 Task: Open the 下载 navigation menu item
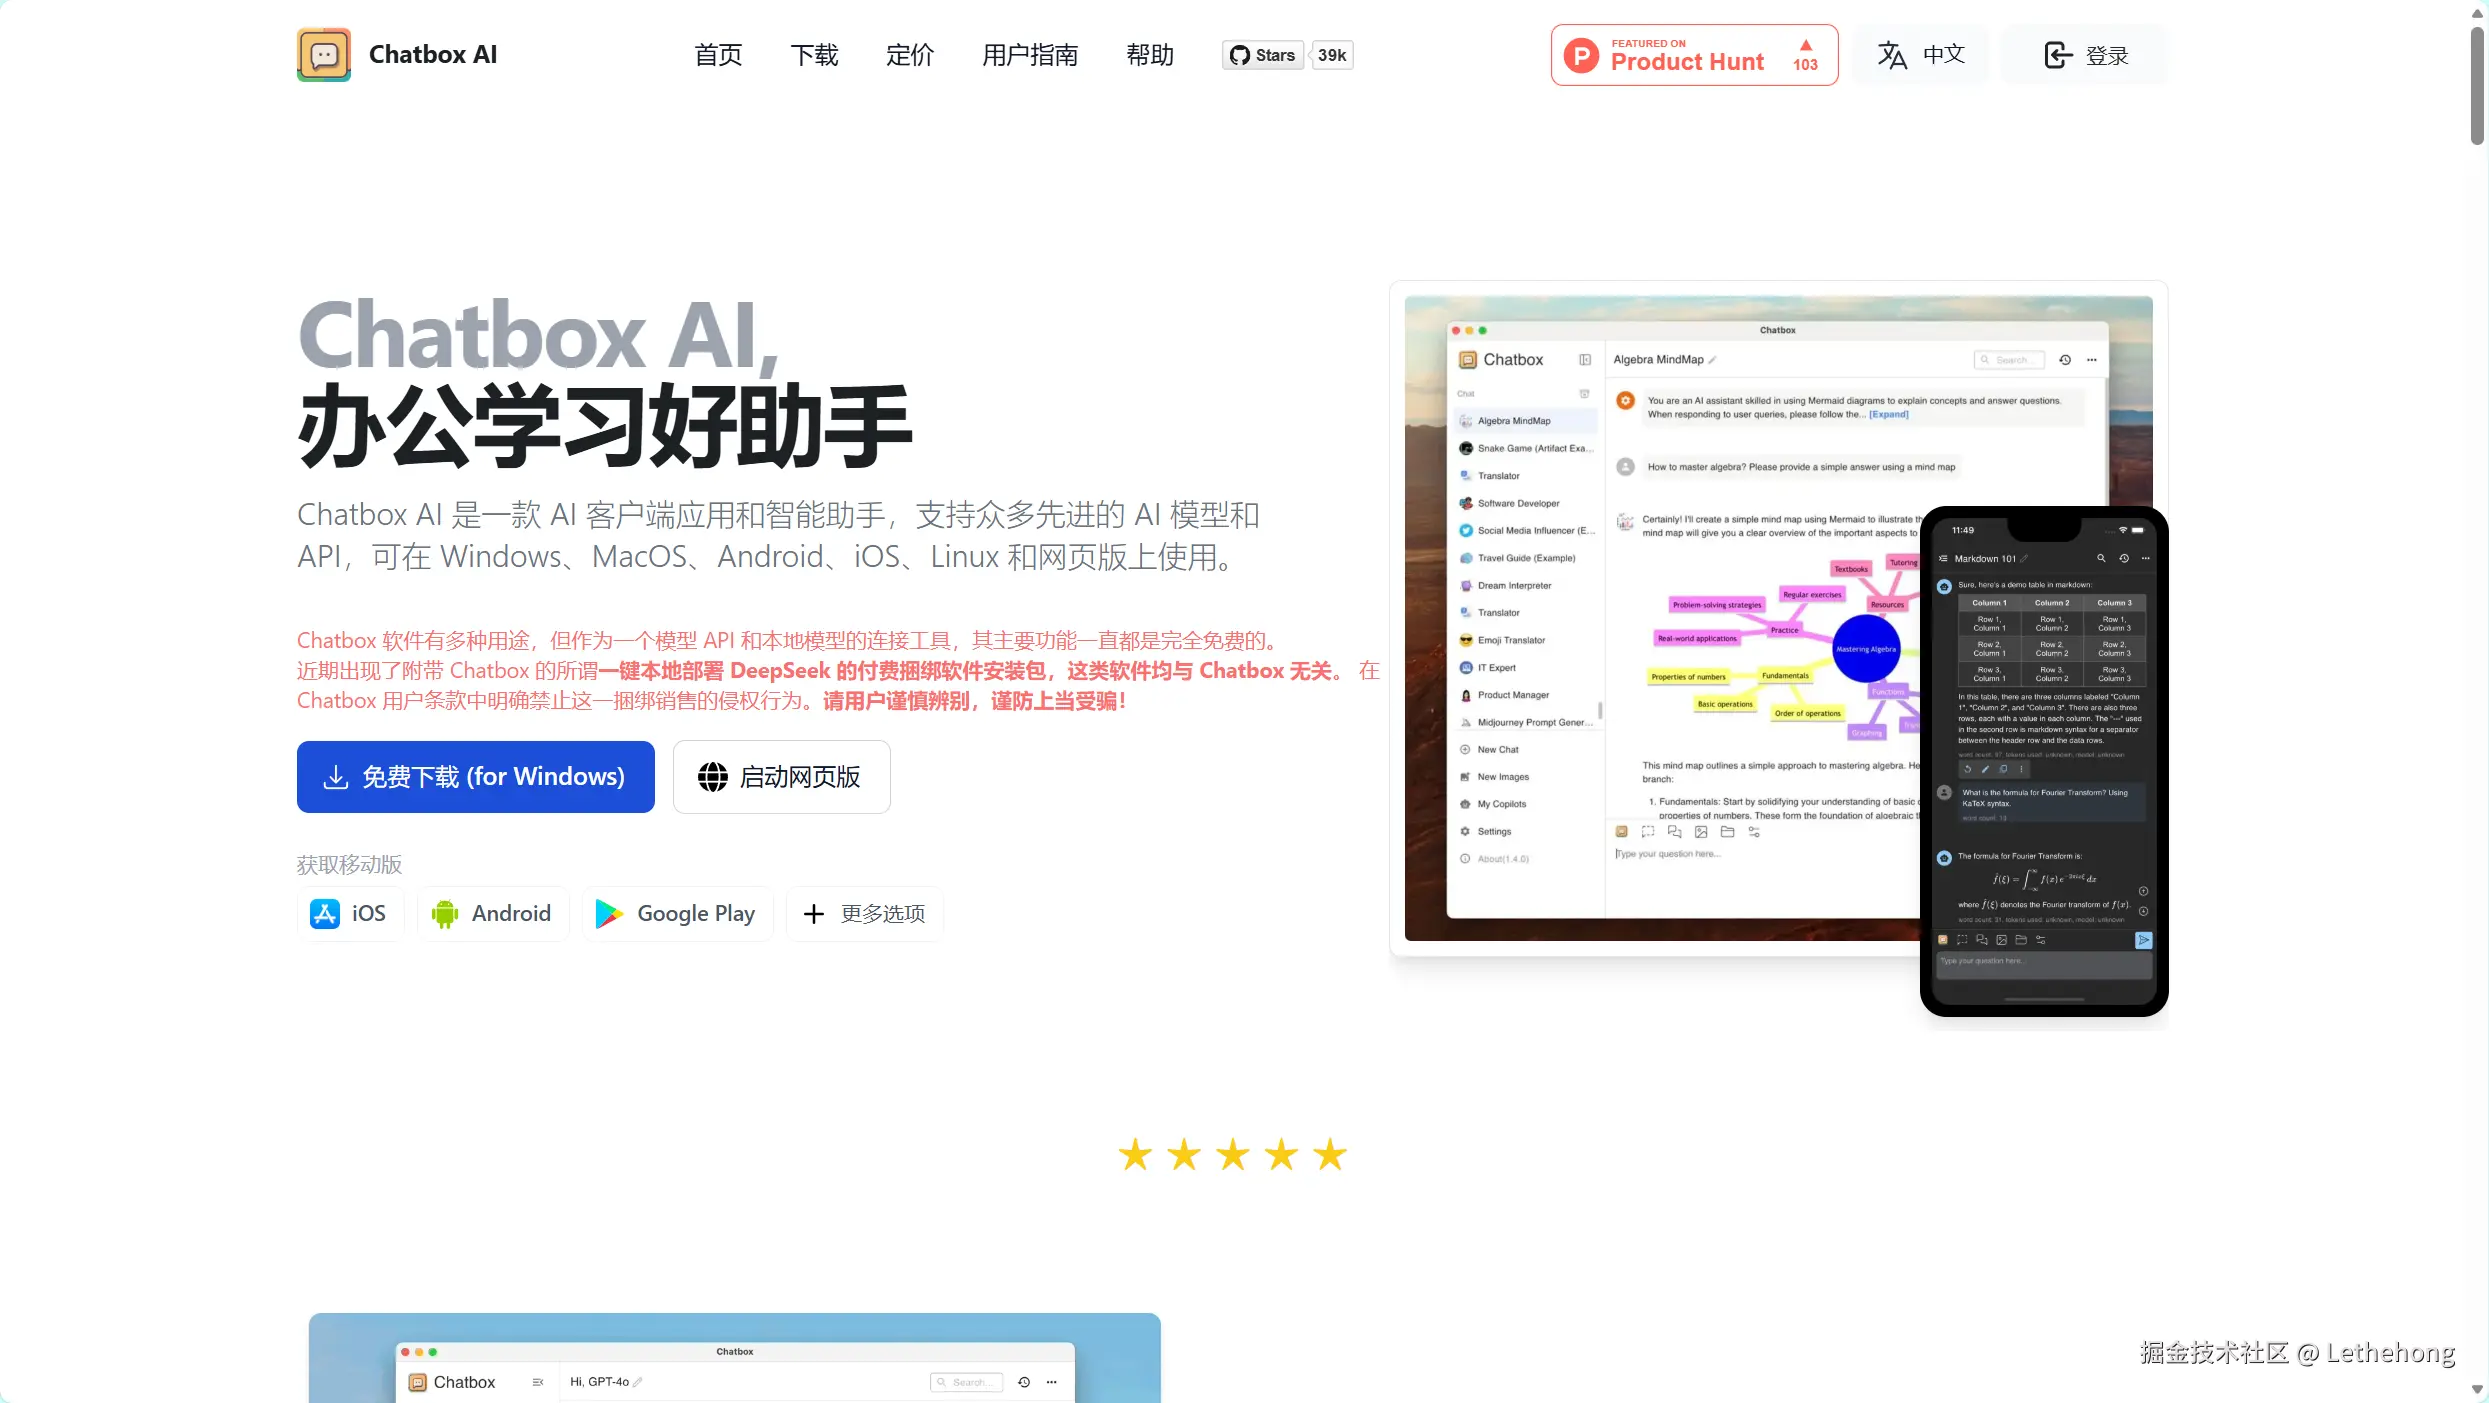click(814, 55)
